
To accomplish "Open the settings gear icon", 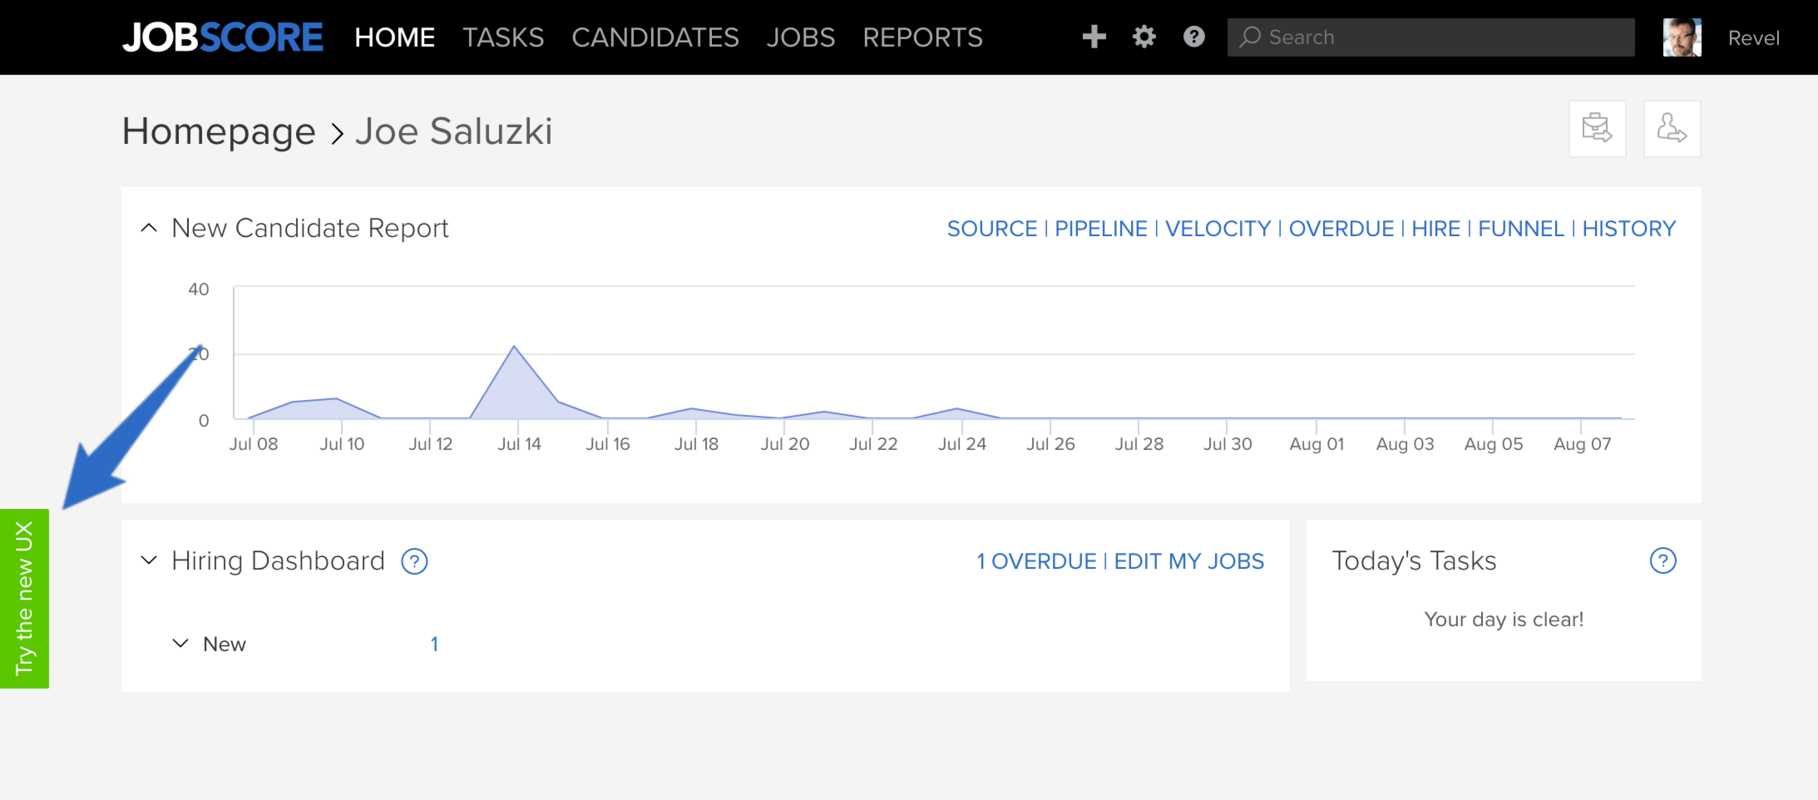I will pos(1144,37).
